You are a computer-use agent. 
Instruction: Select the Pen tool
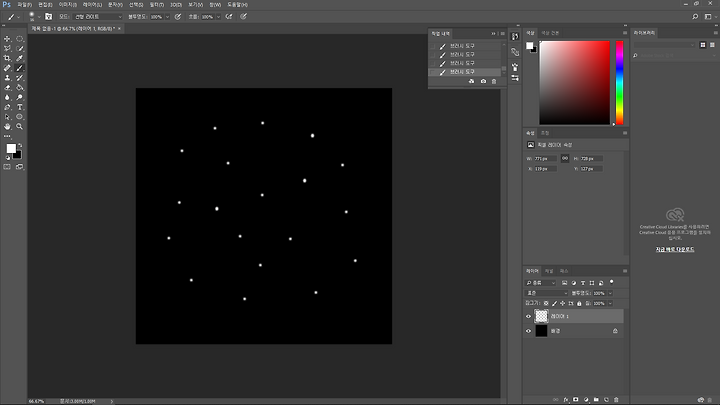pyautogui.click(x=7, y=107)
